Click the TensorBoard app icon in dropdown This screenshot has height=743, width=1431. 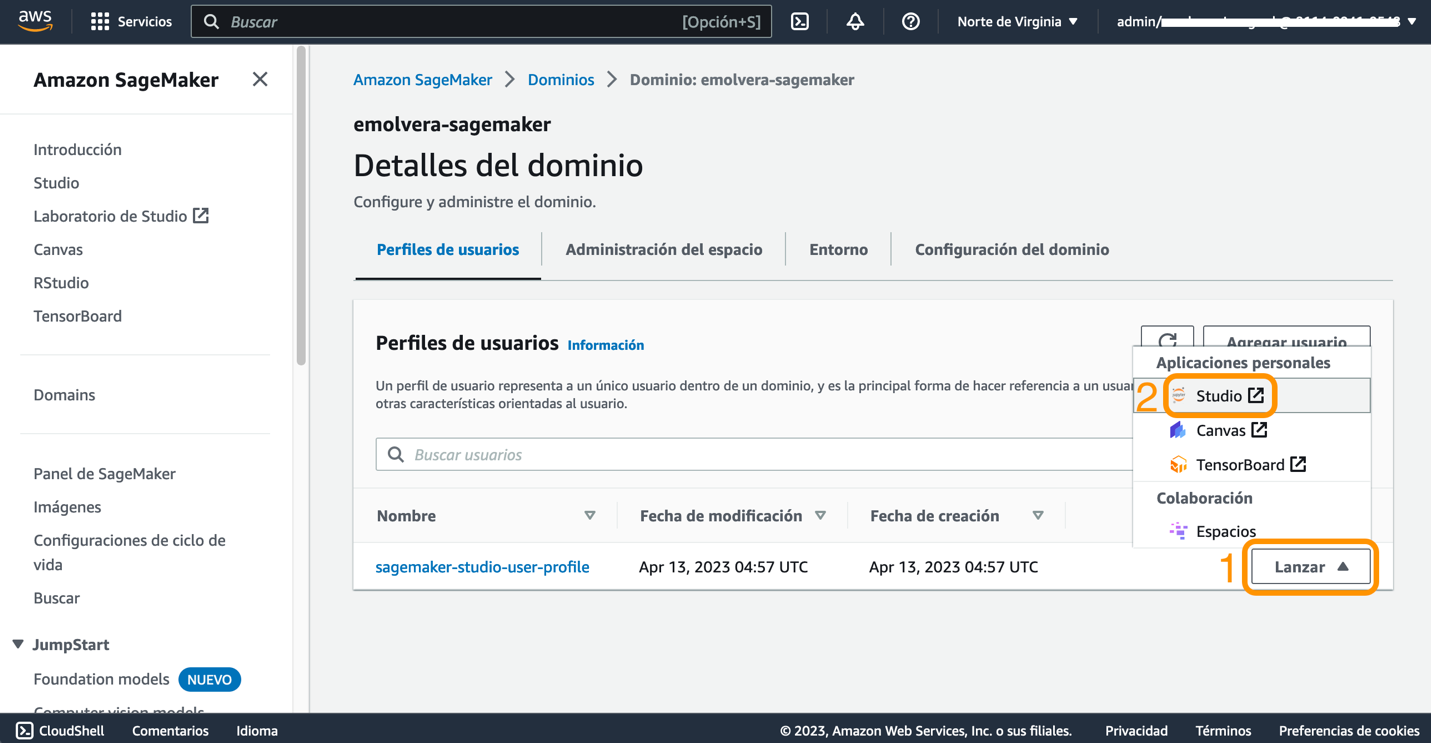1178,464
